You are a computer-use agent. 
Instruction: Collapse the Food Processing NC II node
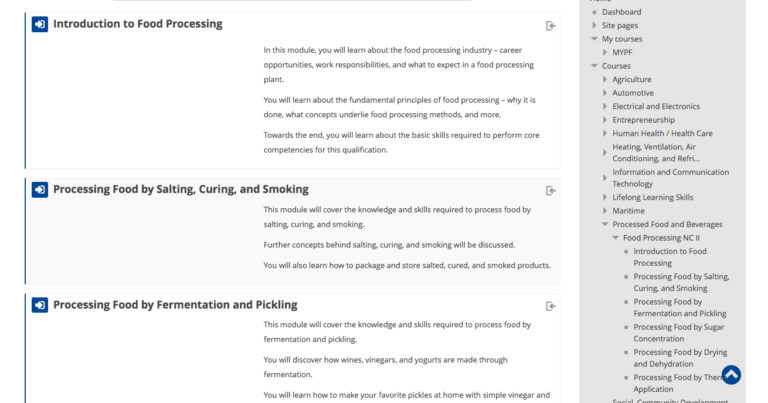[616, 238]
